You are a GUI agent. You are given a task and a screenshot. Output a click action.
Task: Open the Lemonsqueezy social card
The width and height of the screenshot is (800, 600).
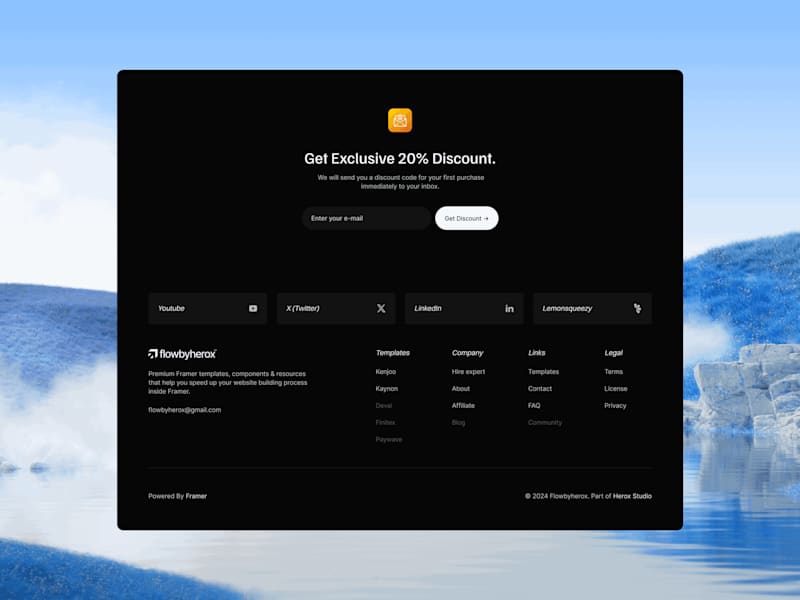click(592, 308)
